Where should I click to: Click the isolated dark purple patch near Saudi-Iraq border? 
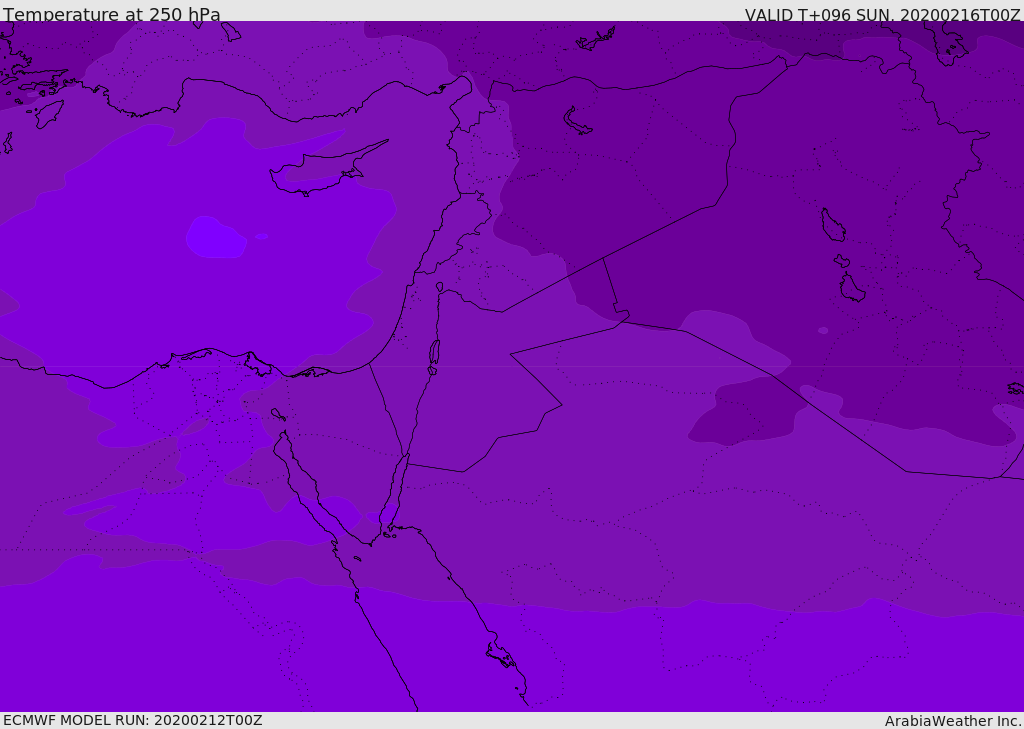740,422
